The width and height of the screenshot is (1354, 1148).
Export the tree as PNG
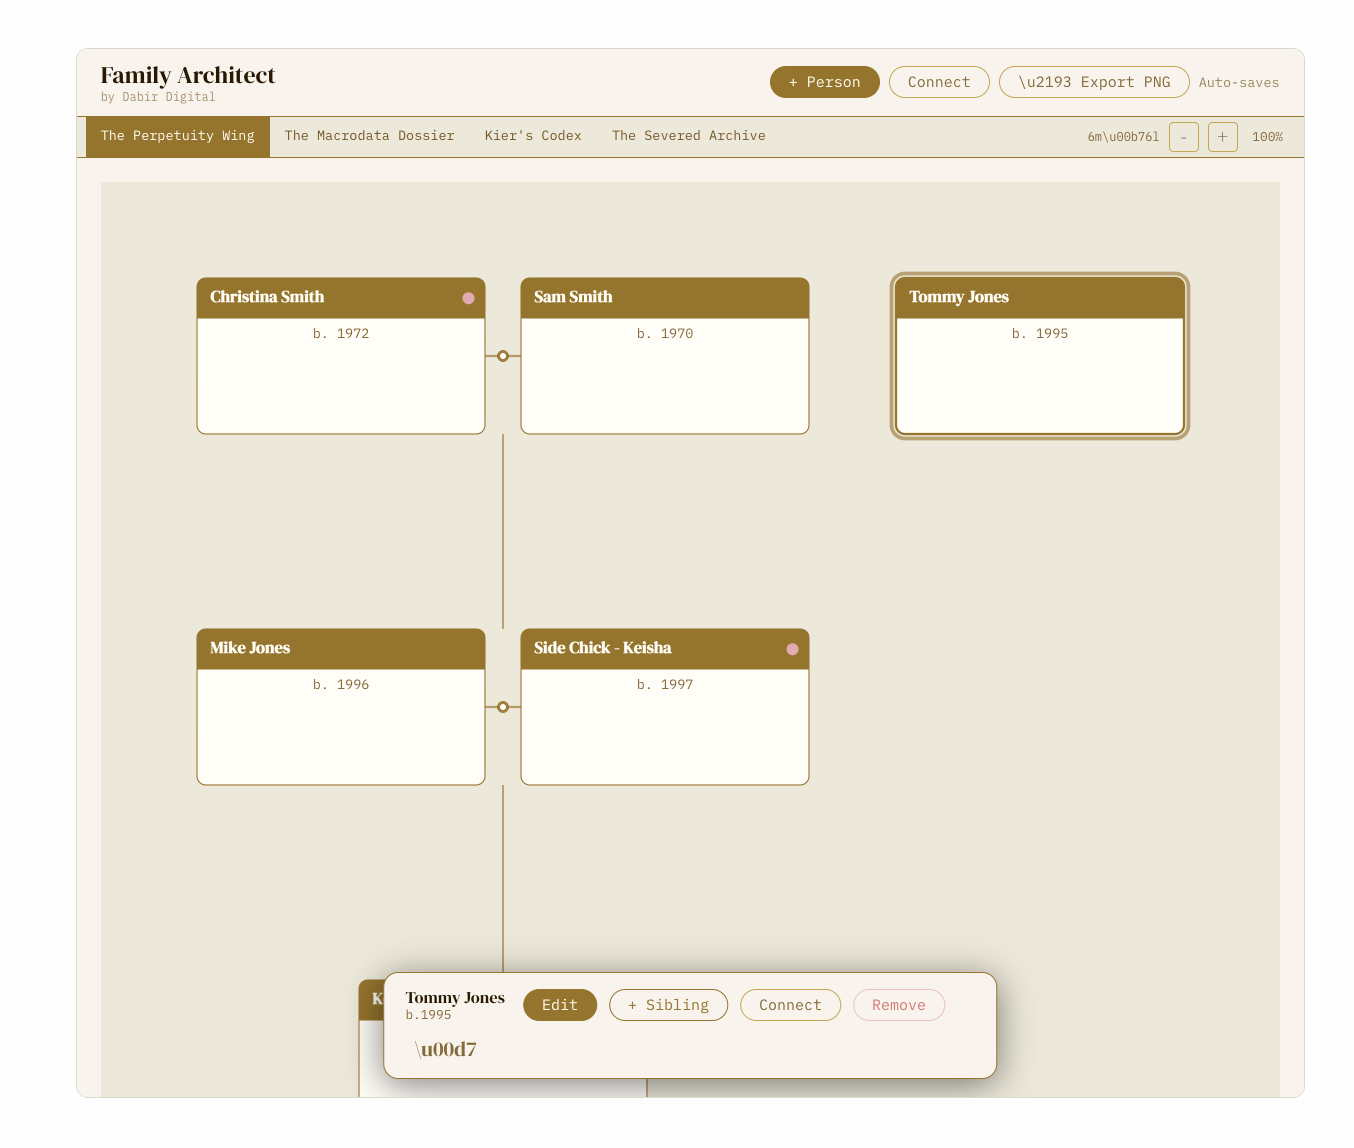1094,82
